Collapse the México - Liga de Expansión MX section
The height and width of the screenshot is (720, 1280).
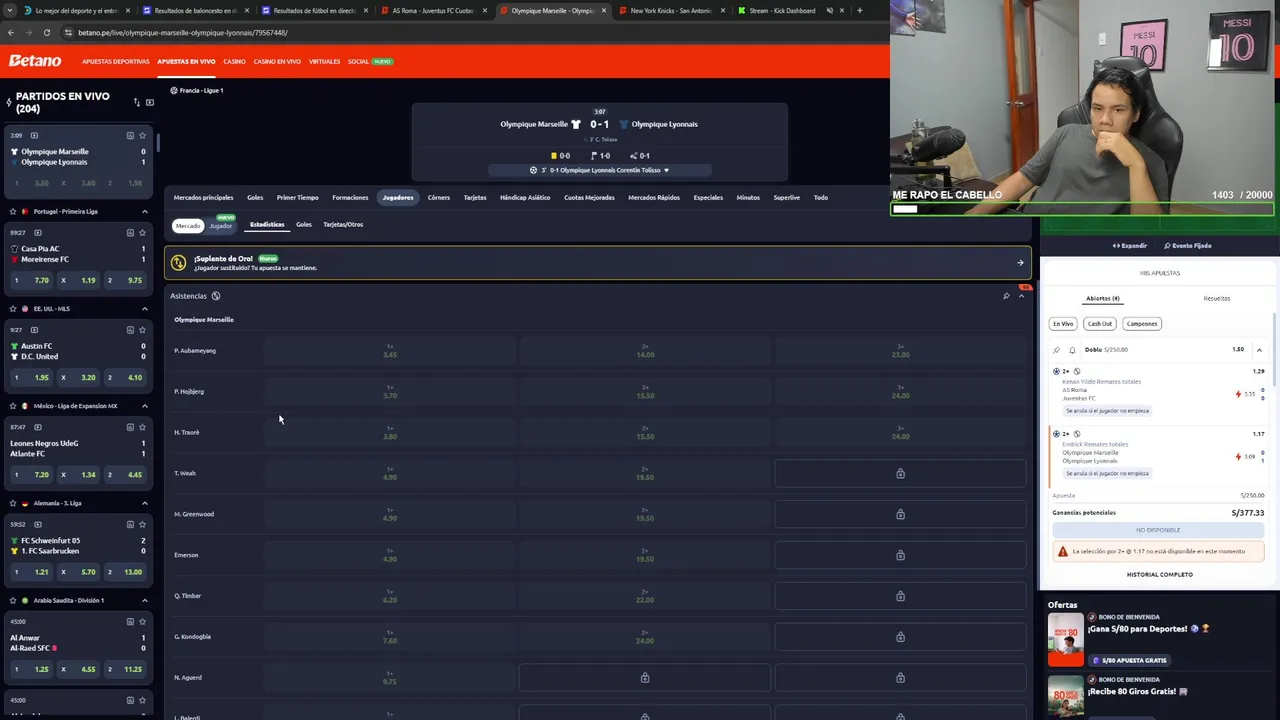tap(144, 406)
